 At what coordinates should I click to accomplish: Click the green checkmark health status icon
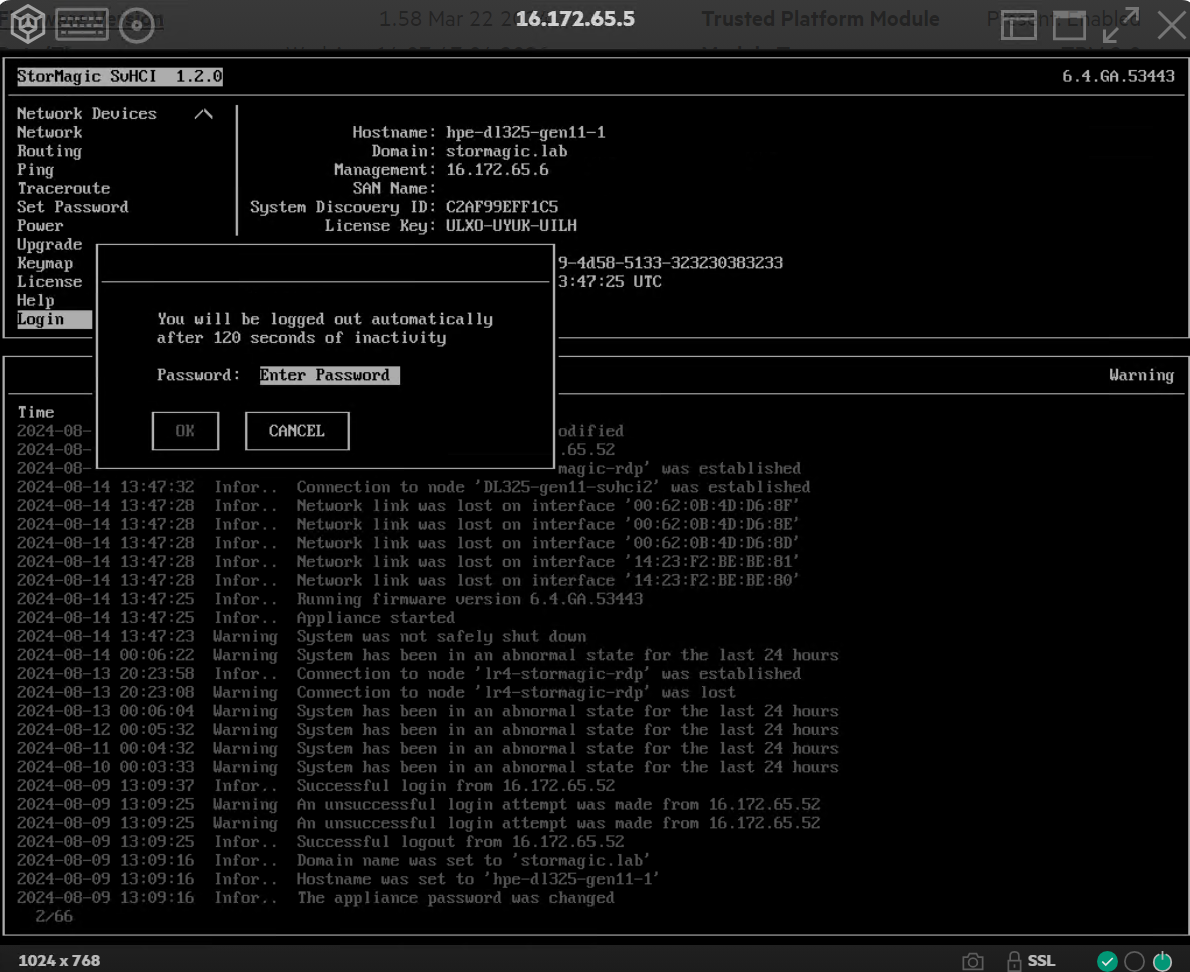1107,961
